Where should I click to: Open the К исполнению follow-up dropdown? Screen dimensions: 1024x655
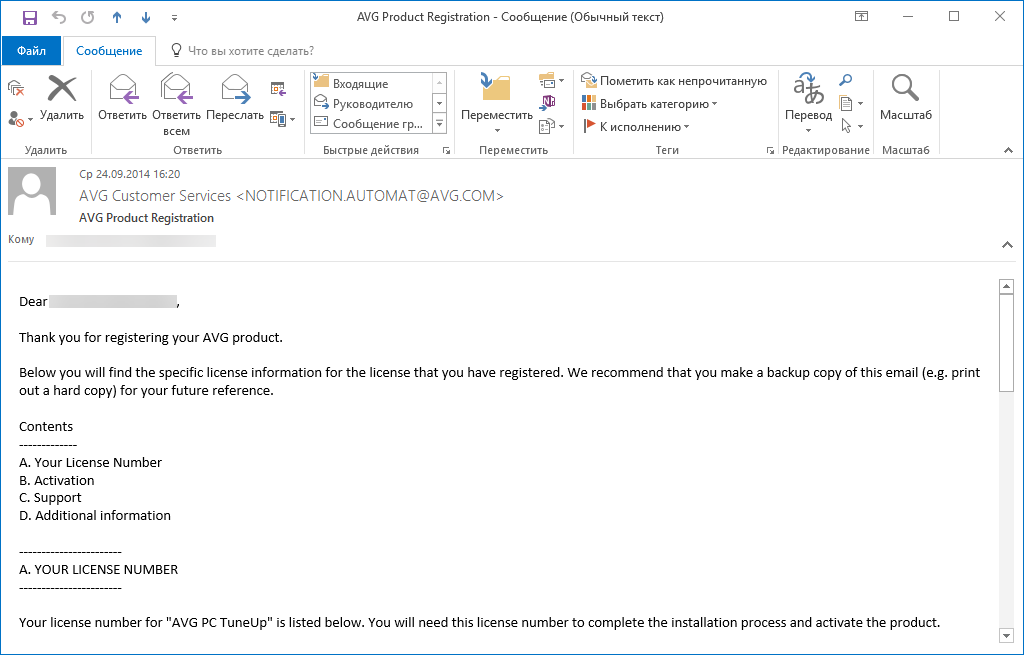[x=637, y=127]
